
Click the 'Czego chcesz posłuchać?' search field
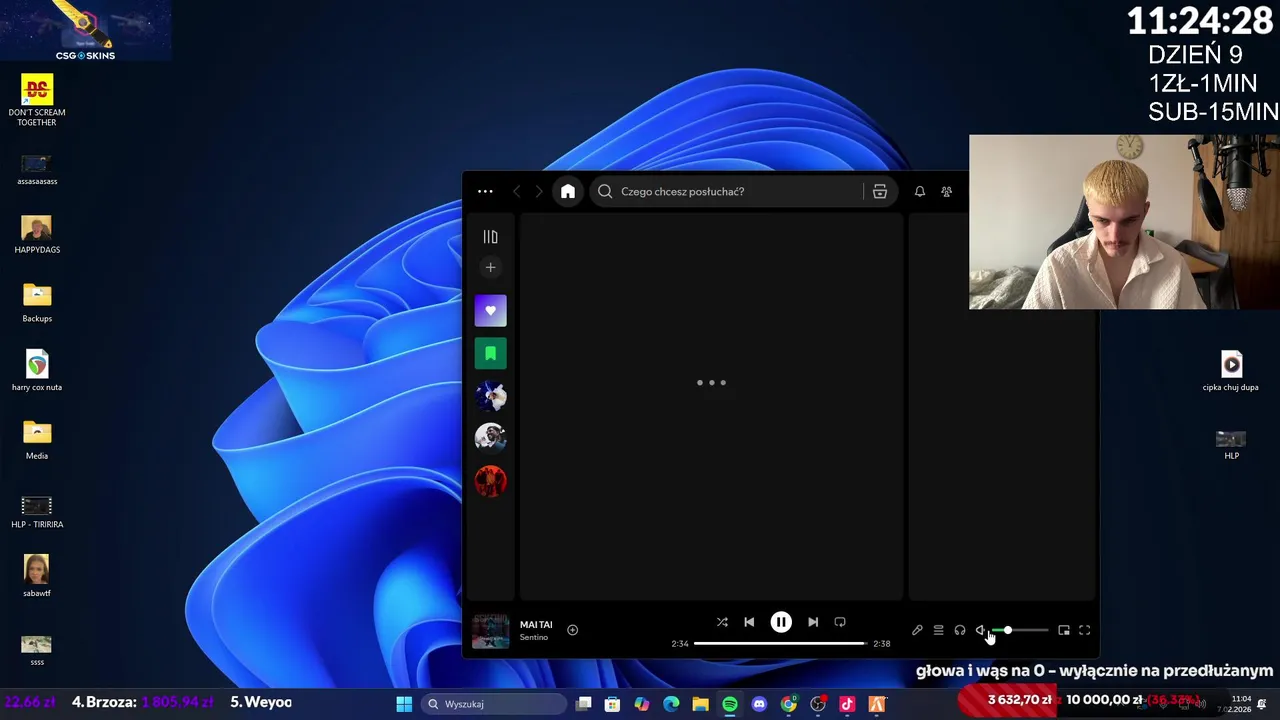coord(726,191)
